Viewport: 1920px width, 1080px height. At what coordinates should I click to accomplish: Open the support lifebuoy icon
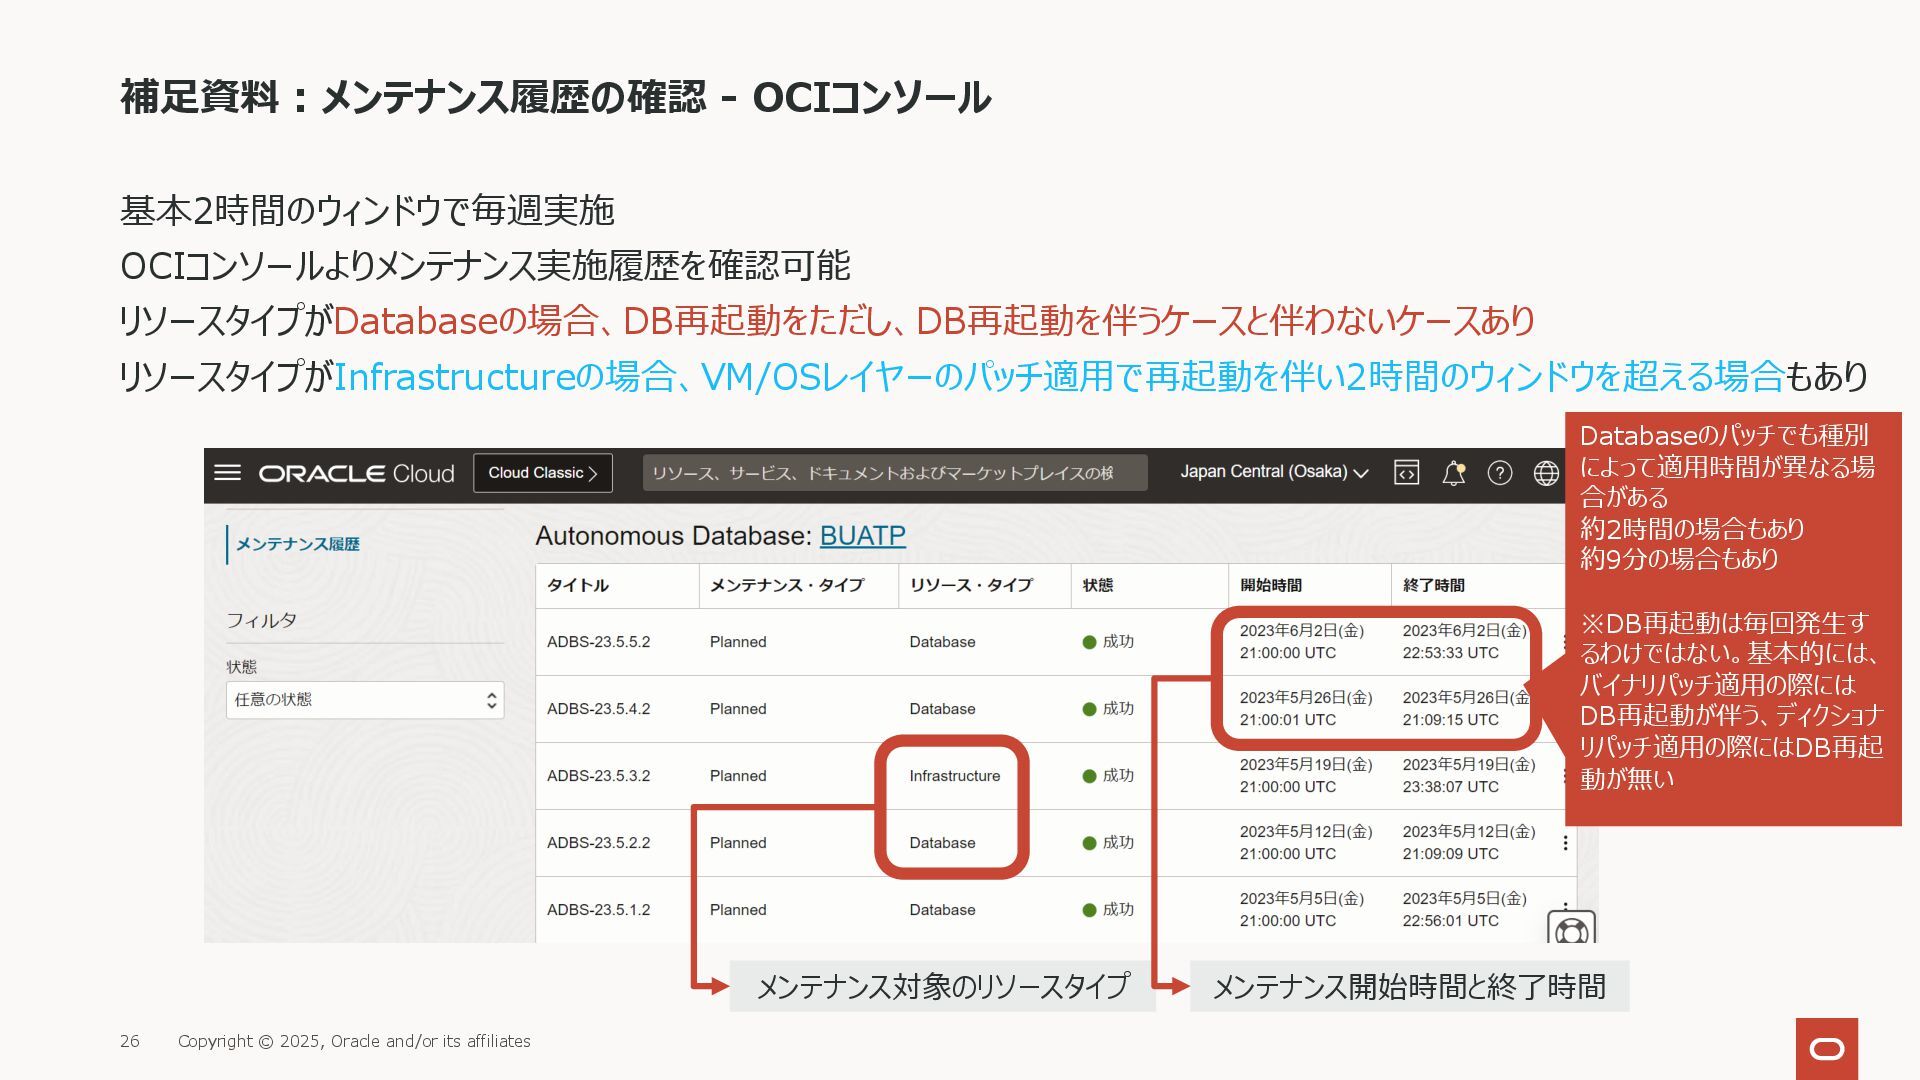click(x=1571, y=930)
